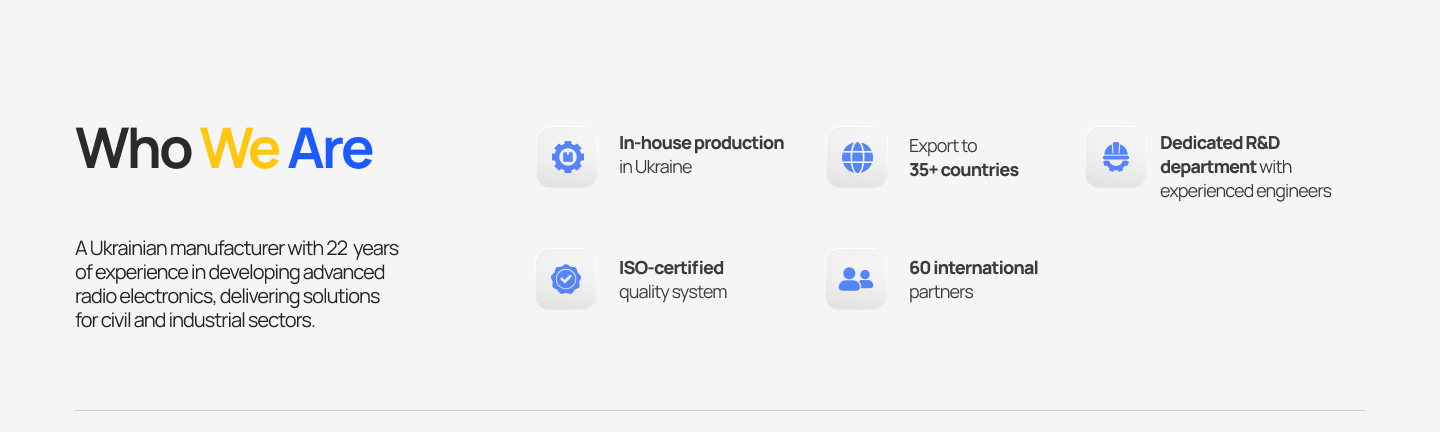Click the blue "Are" heading word
The image size is (1440, 432).
click(x=330, y=149)
